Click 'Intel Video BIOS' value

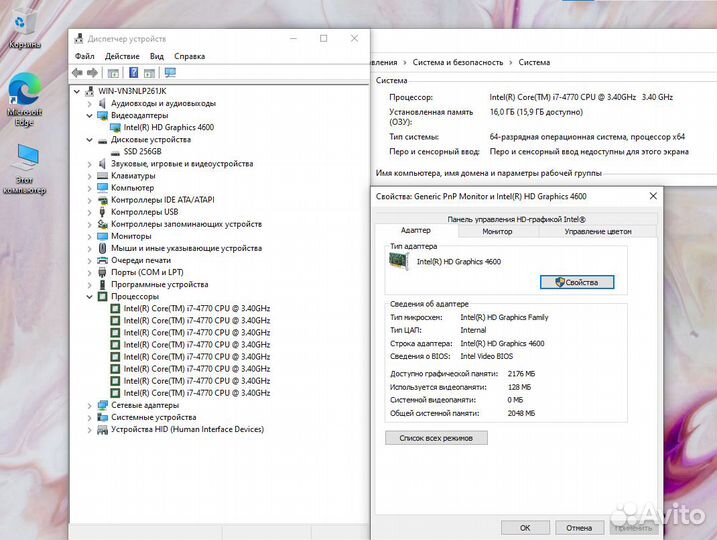pos(487,356)
